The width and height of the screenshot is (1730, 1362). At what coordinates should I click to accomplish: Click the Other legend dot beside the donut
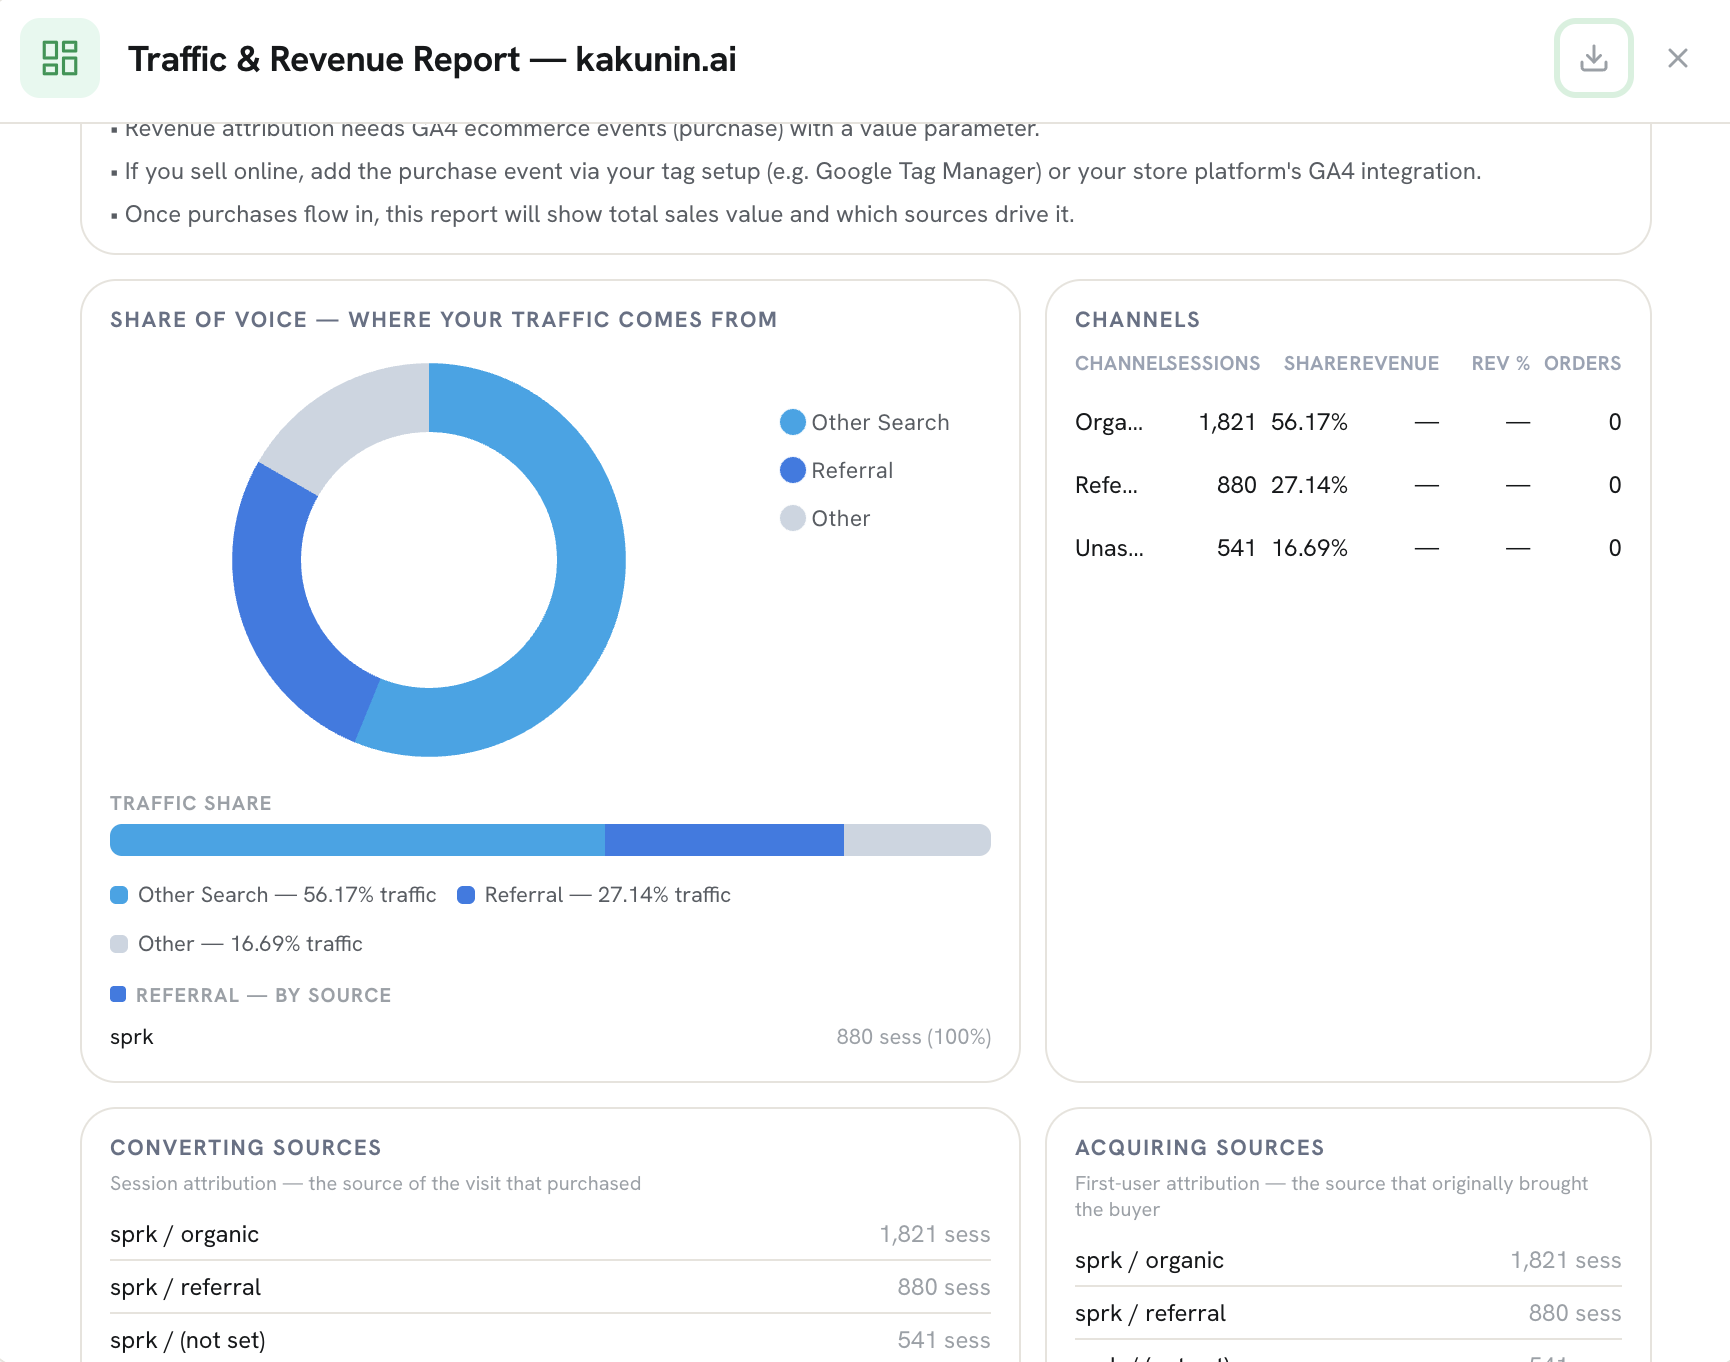(x=792, y=518)
